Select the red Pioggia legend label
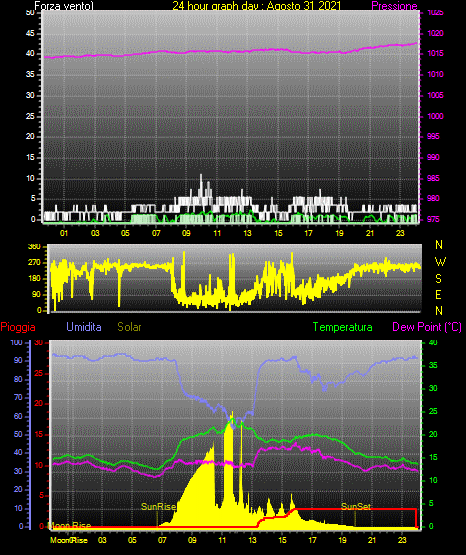The image size is (466, 555). 18,327
